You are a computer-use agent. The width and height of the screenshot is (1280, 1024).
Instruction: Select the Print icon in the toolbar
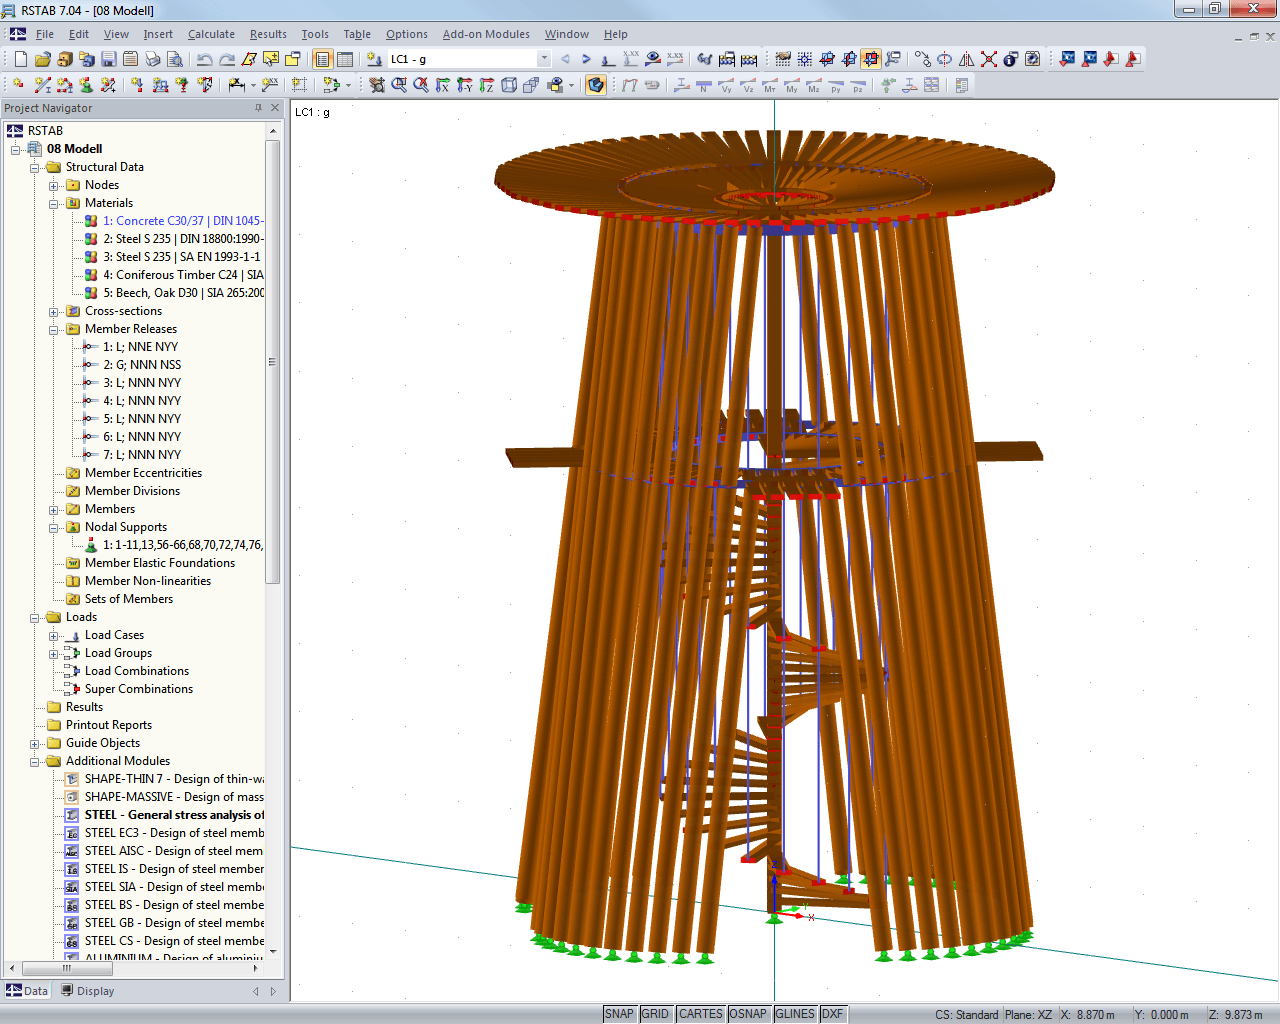[152, 60]
